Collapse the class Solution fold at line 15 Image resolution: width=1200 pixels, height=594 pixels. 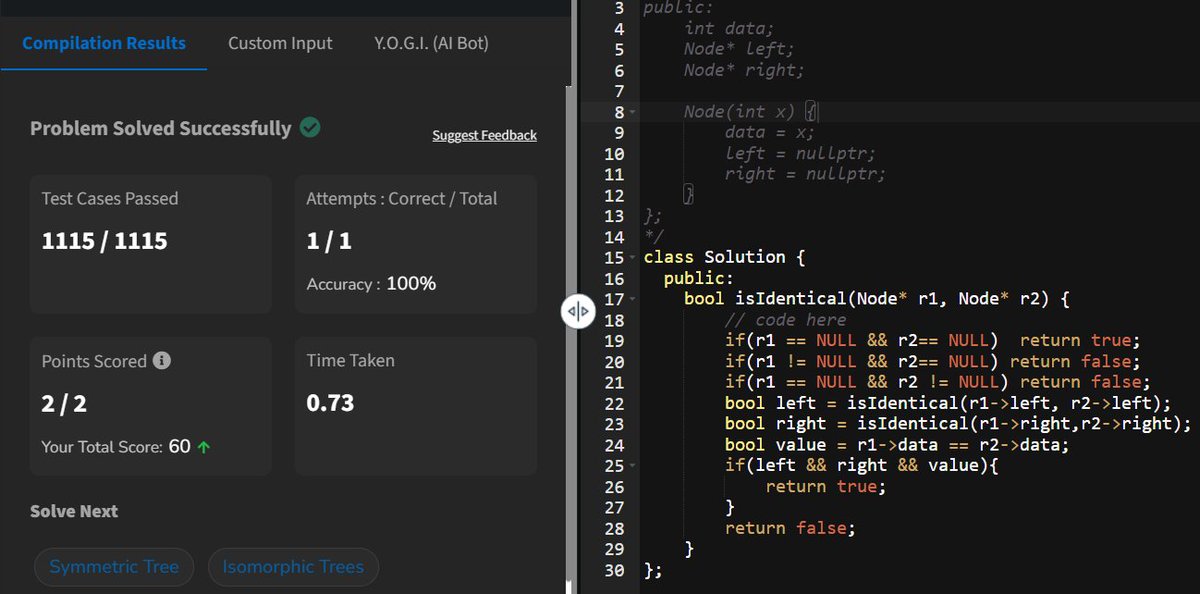click(633, 258)
